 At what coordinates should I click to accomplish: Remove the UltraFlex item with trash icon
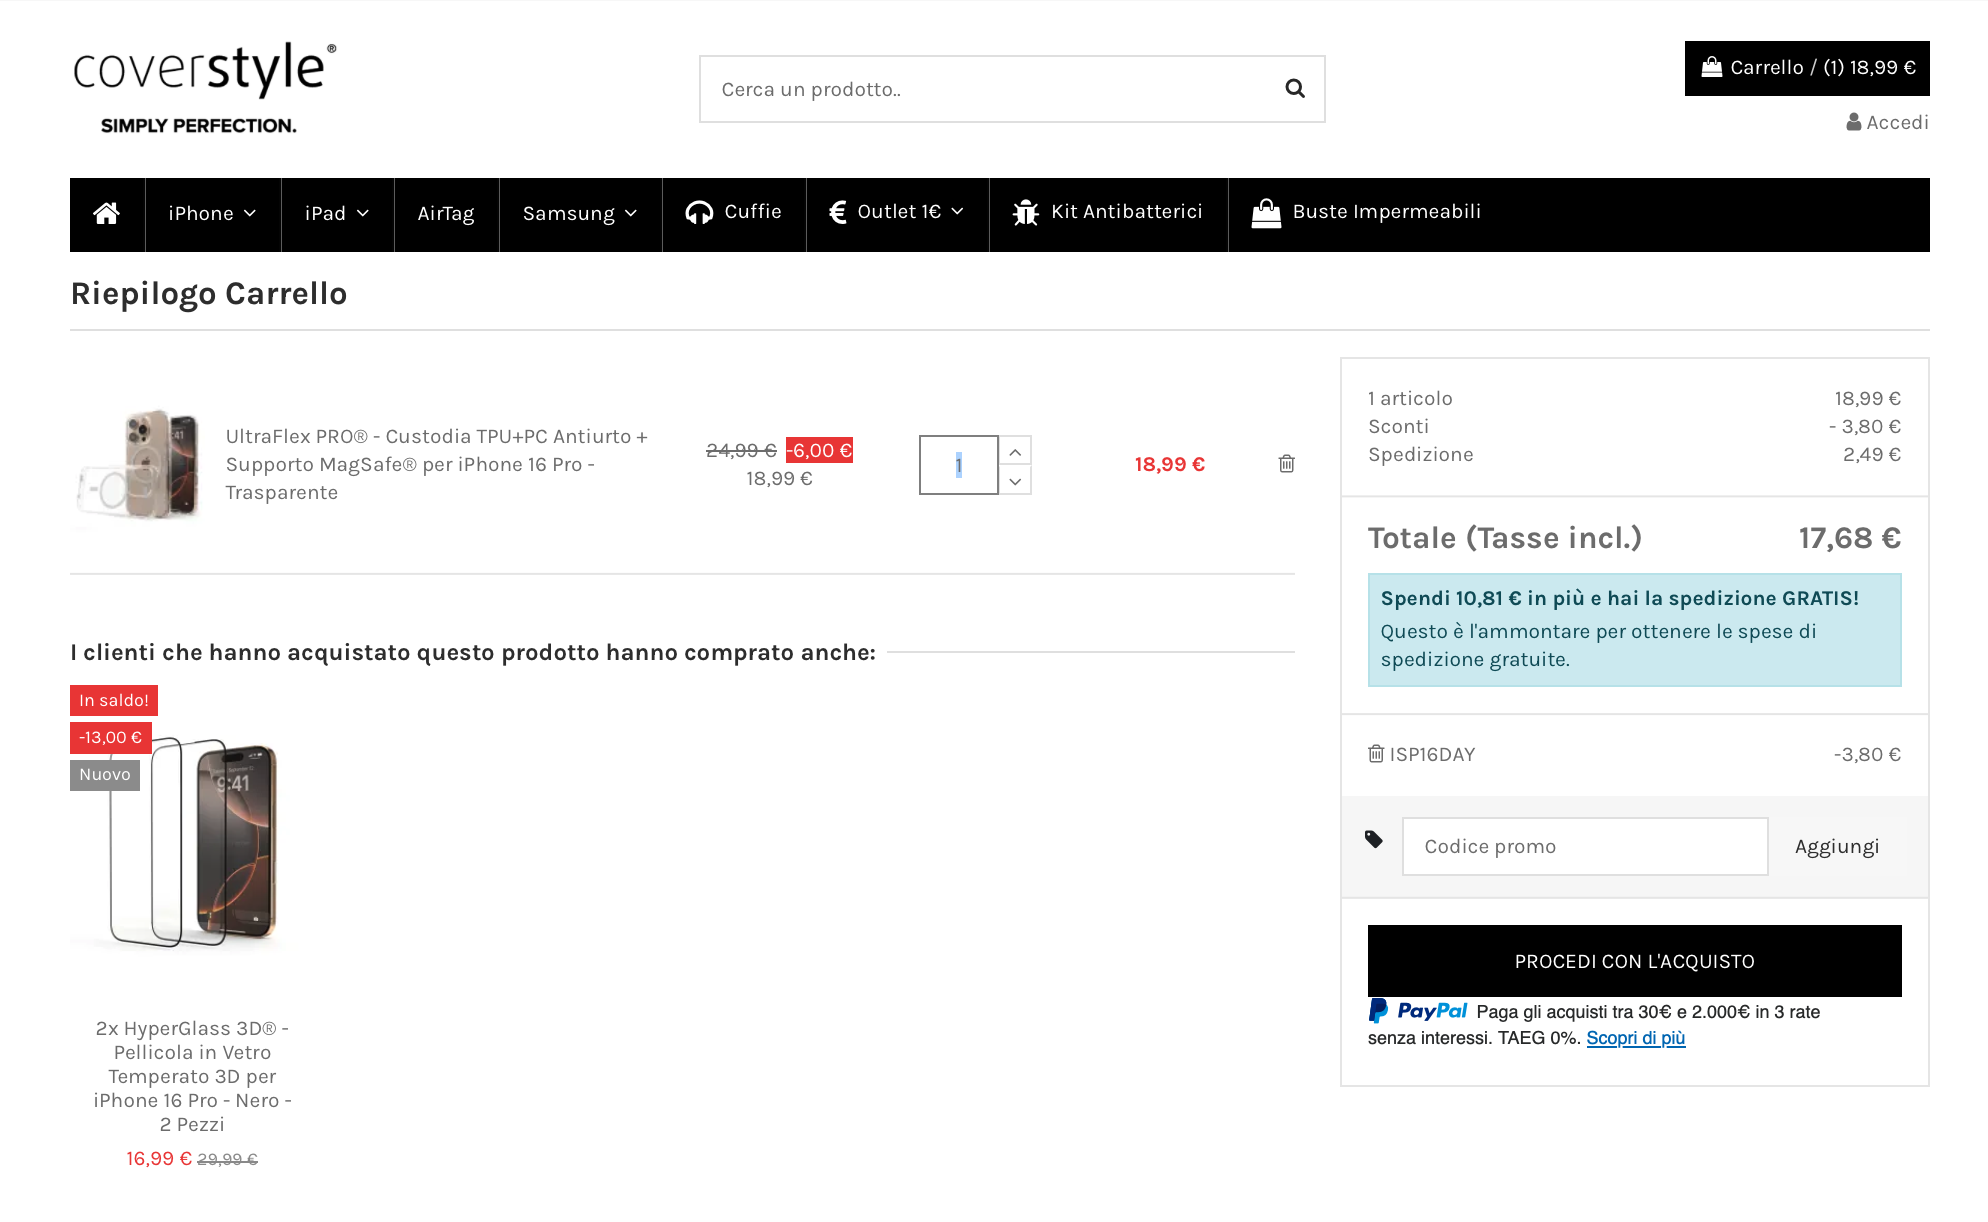pos(1287,463)
